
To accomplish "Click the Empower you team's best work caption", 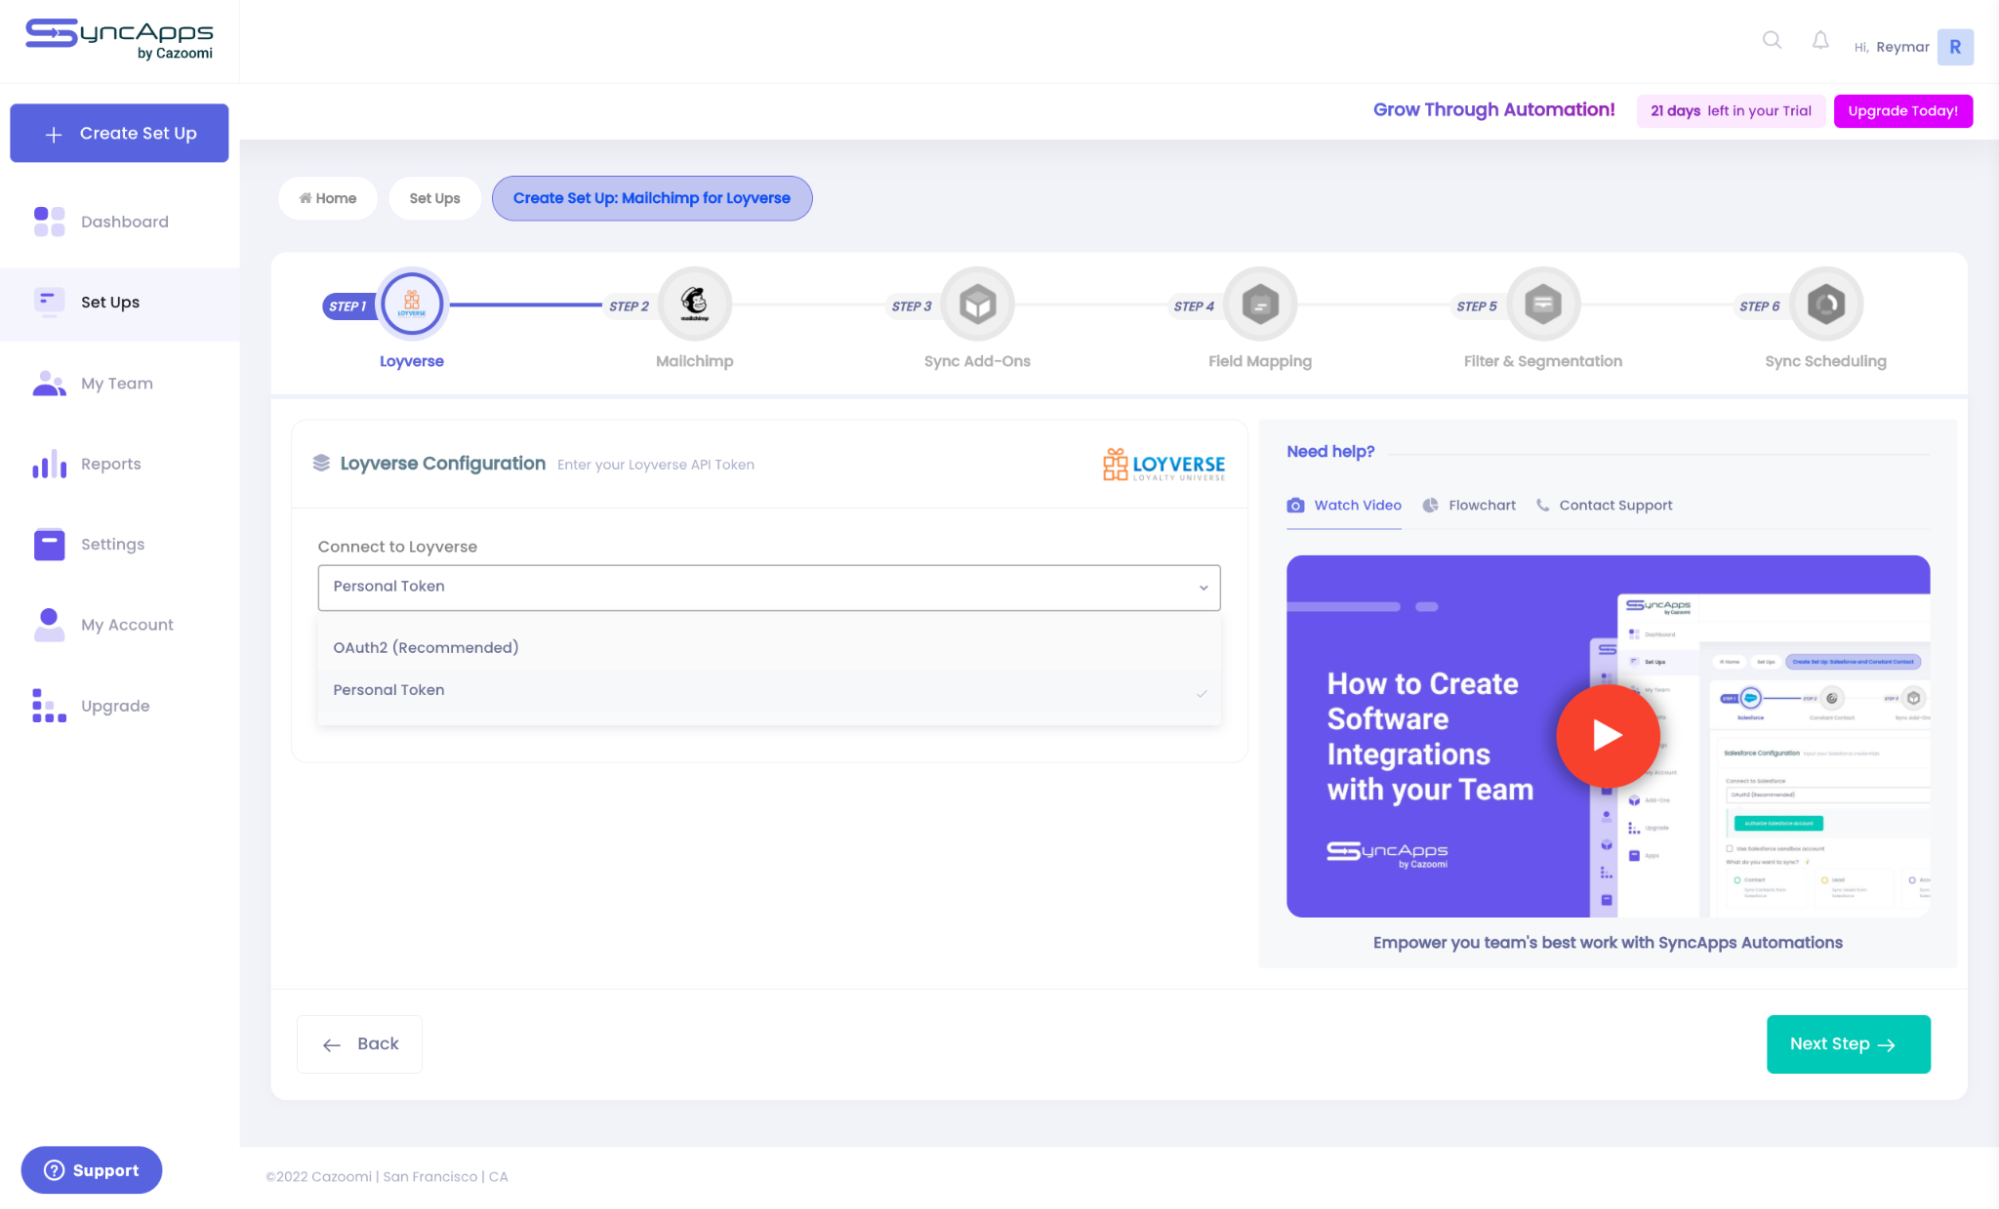I will tap(1607, 942).
